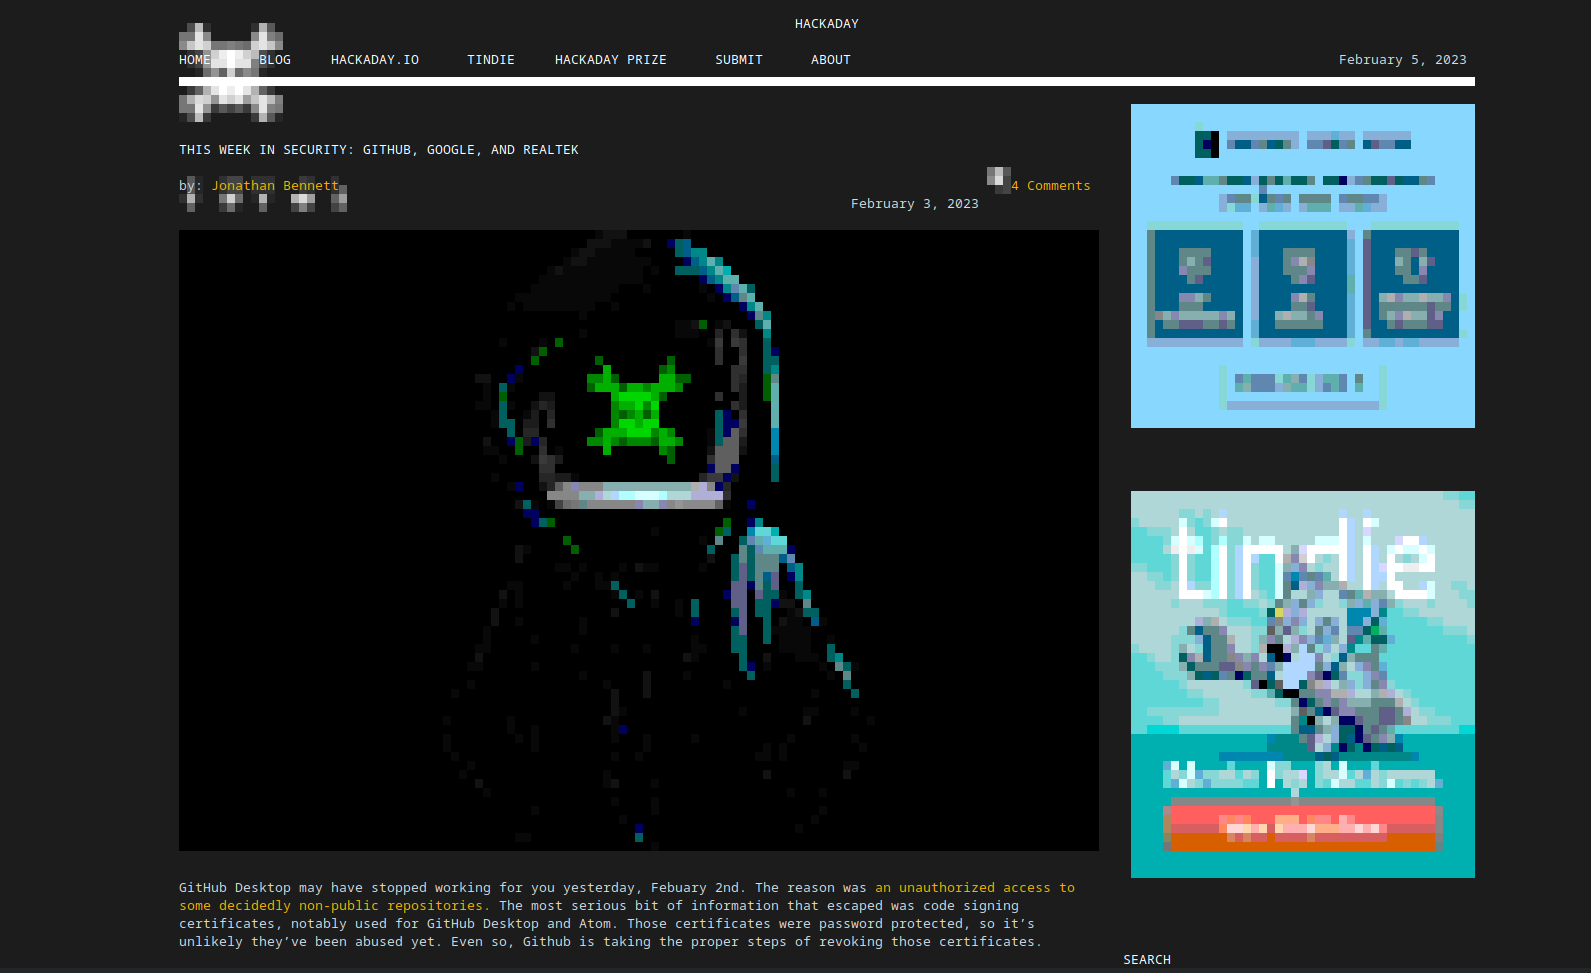
Task: Click the second share icon under the byline
Action: [x=231, y=202]
